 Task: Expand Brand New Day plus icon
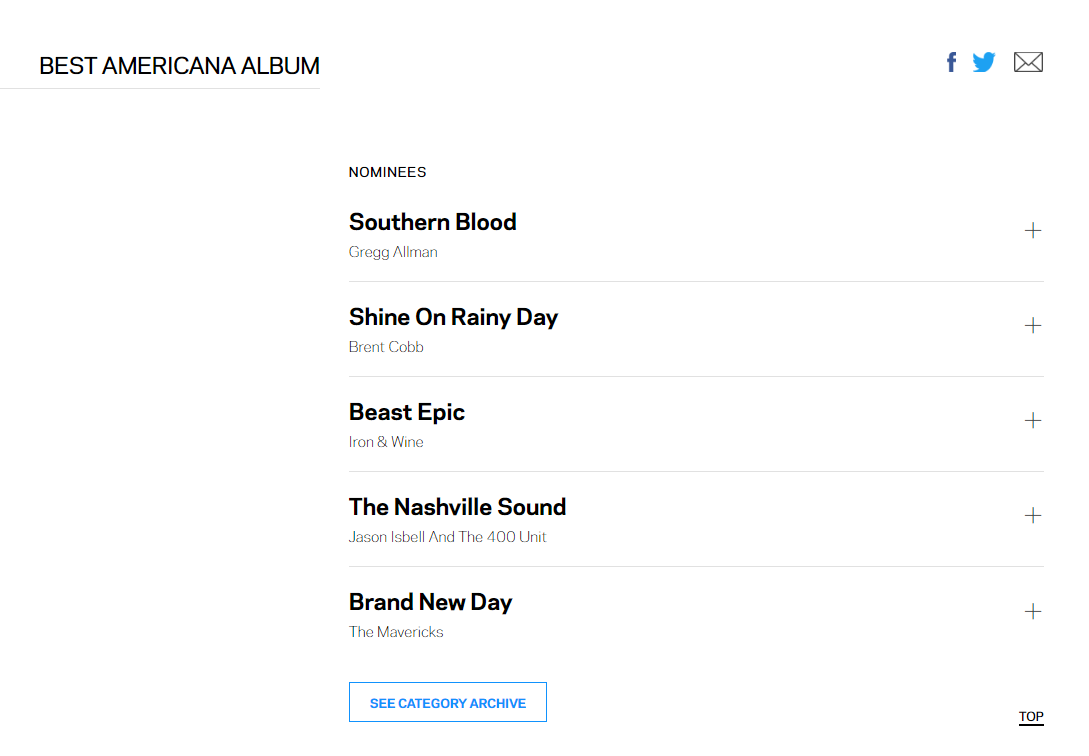(1033, 611)
